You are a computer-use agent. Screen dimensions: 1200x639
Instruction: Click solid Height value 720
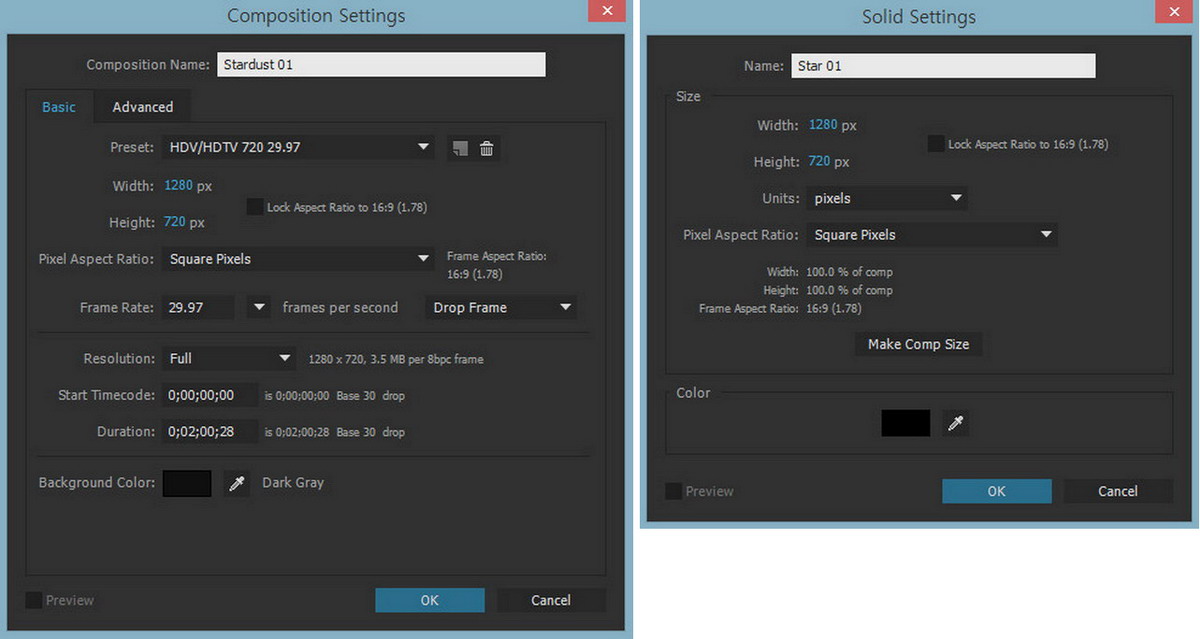[819, 161]
